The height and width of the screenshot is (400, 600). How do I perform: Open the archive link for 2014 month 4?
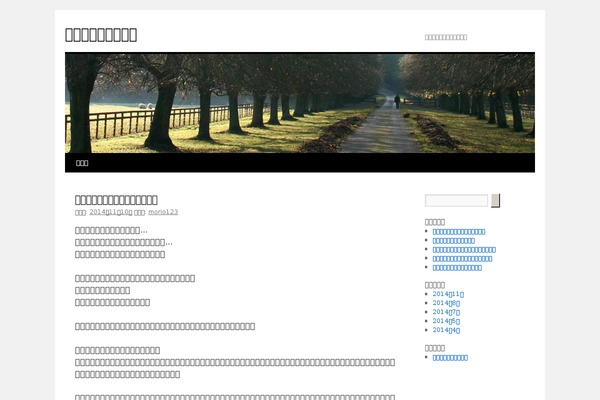(x=446, y=330)
